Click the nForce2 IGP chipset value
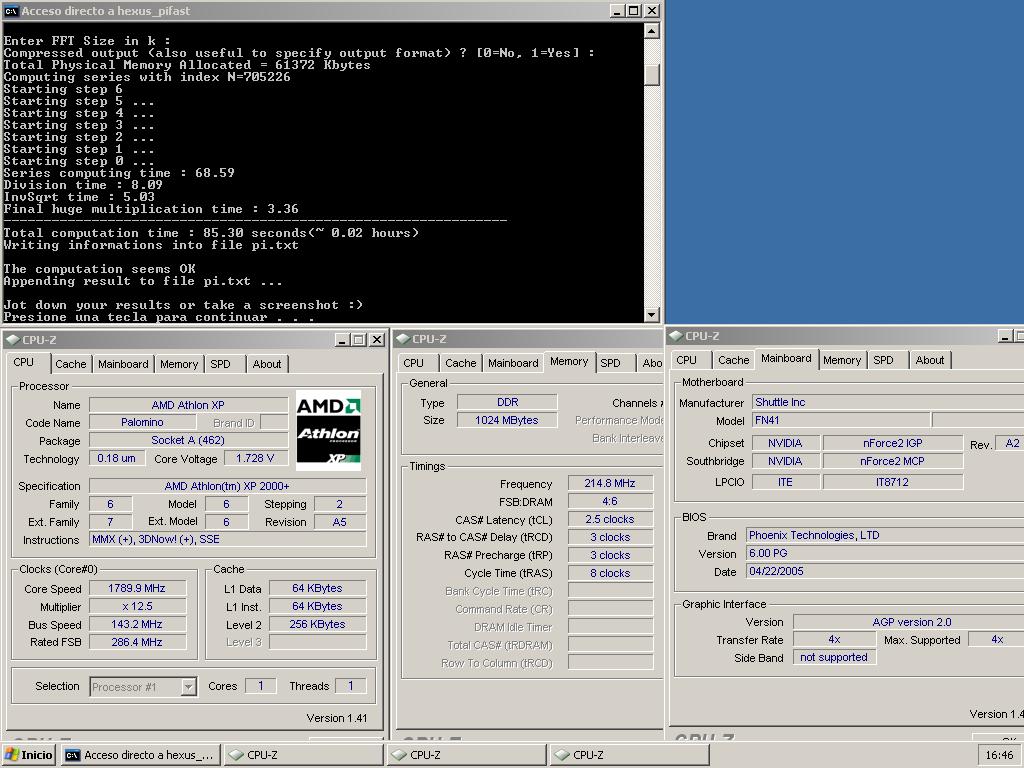Screen dimensions: 1024x768 tap(893, 443)
